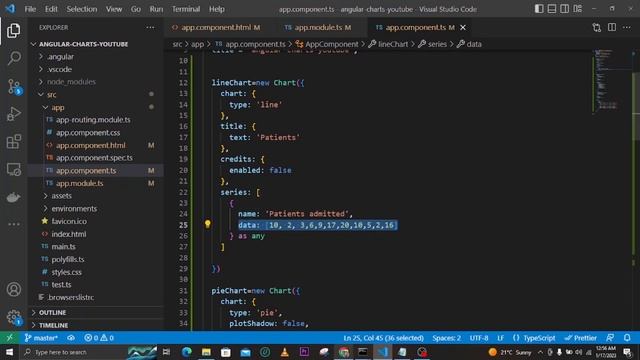Viewport: 640px width, 360px height.
Task: Open the Search view in activity bar
Action: click(13, 58)
